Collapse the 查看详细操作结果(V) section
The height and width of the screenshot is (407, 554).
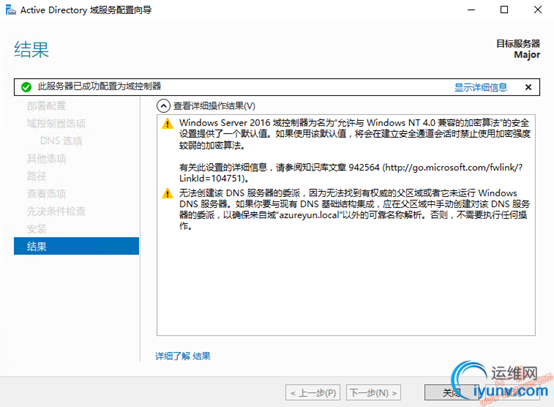coord(164,106)
